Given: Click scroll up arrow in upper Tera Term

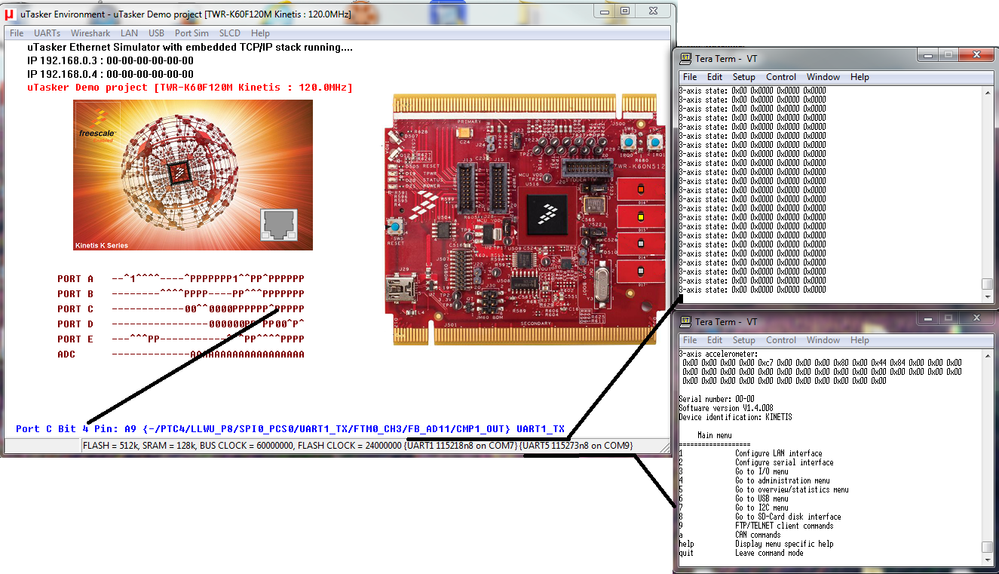Looking at the screenshot, I should pyautogui.click(x=988, y=93).
